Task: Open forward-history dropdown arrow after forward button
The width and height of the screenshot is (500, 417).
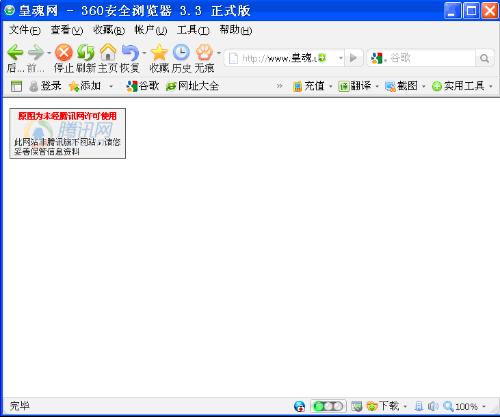Action: click(49, 53)
